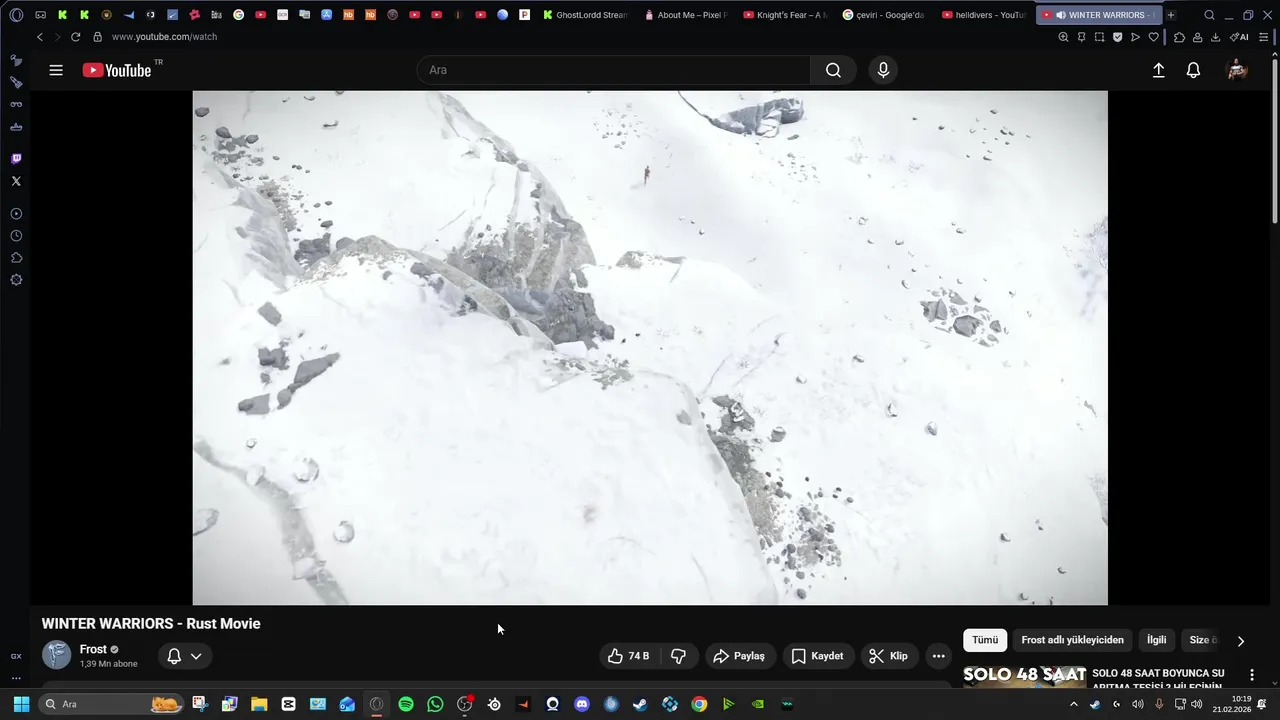Start voice search with the microphone icon
1280x720 pixels.
(883, 70)
